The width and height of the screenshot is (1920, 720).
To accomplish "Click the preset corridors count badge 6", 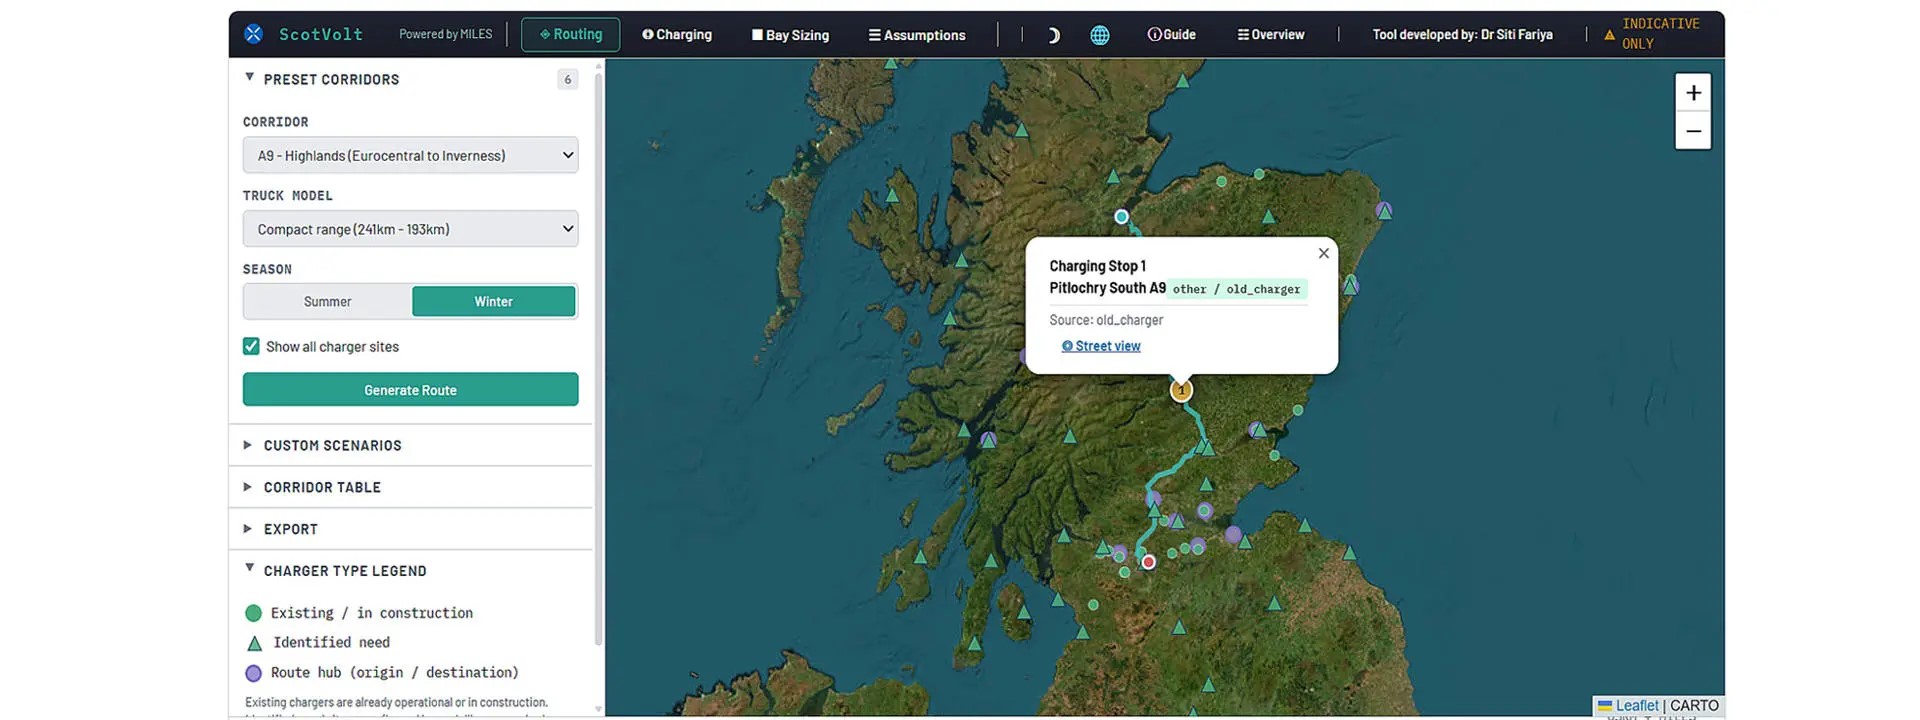I will pyautogui.click(x=567, y=79).
